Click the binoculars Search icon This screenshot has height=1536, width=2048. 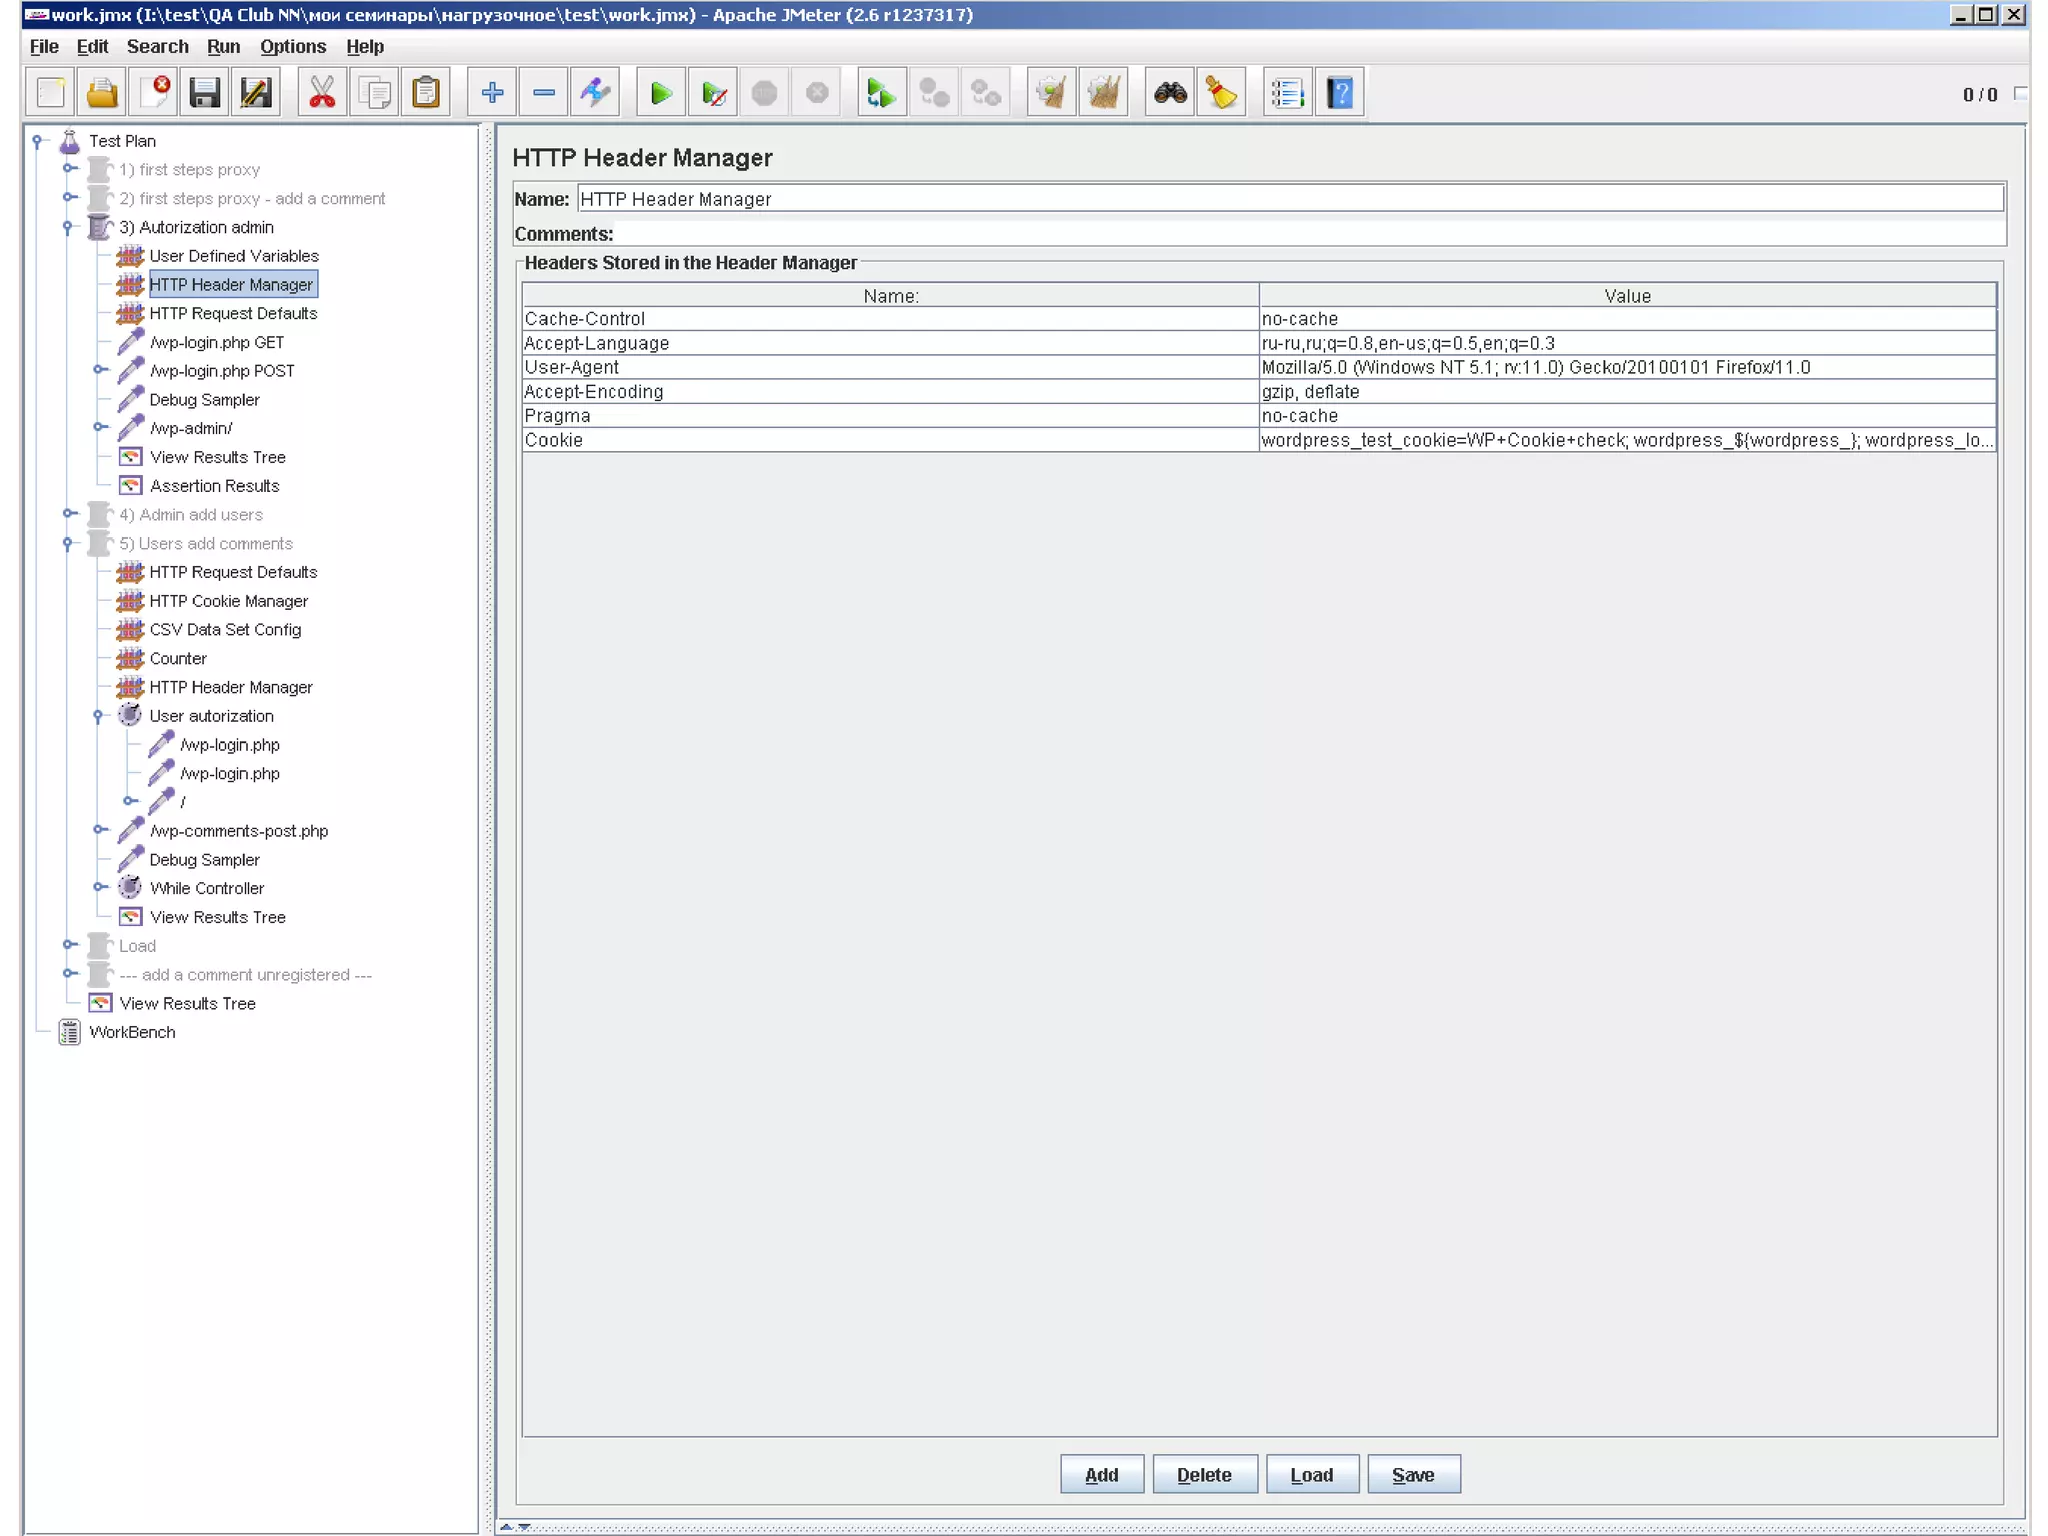click(1169, 93)
